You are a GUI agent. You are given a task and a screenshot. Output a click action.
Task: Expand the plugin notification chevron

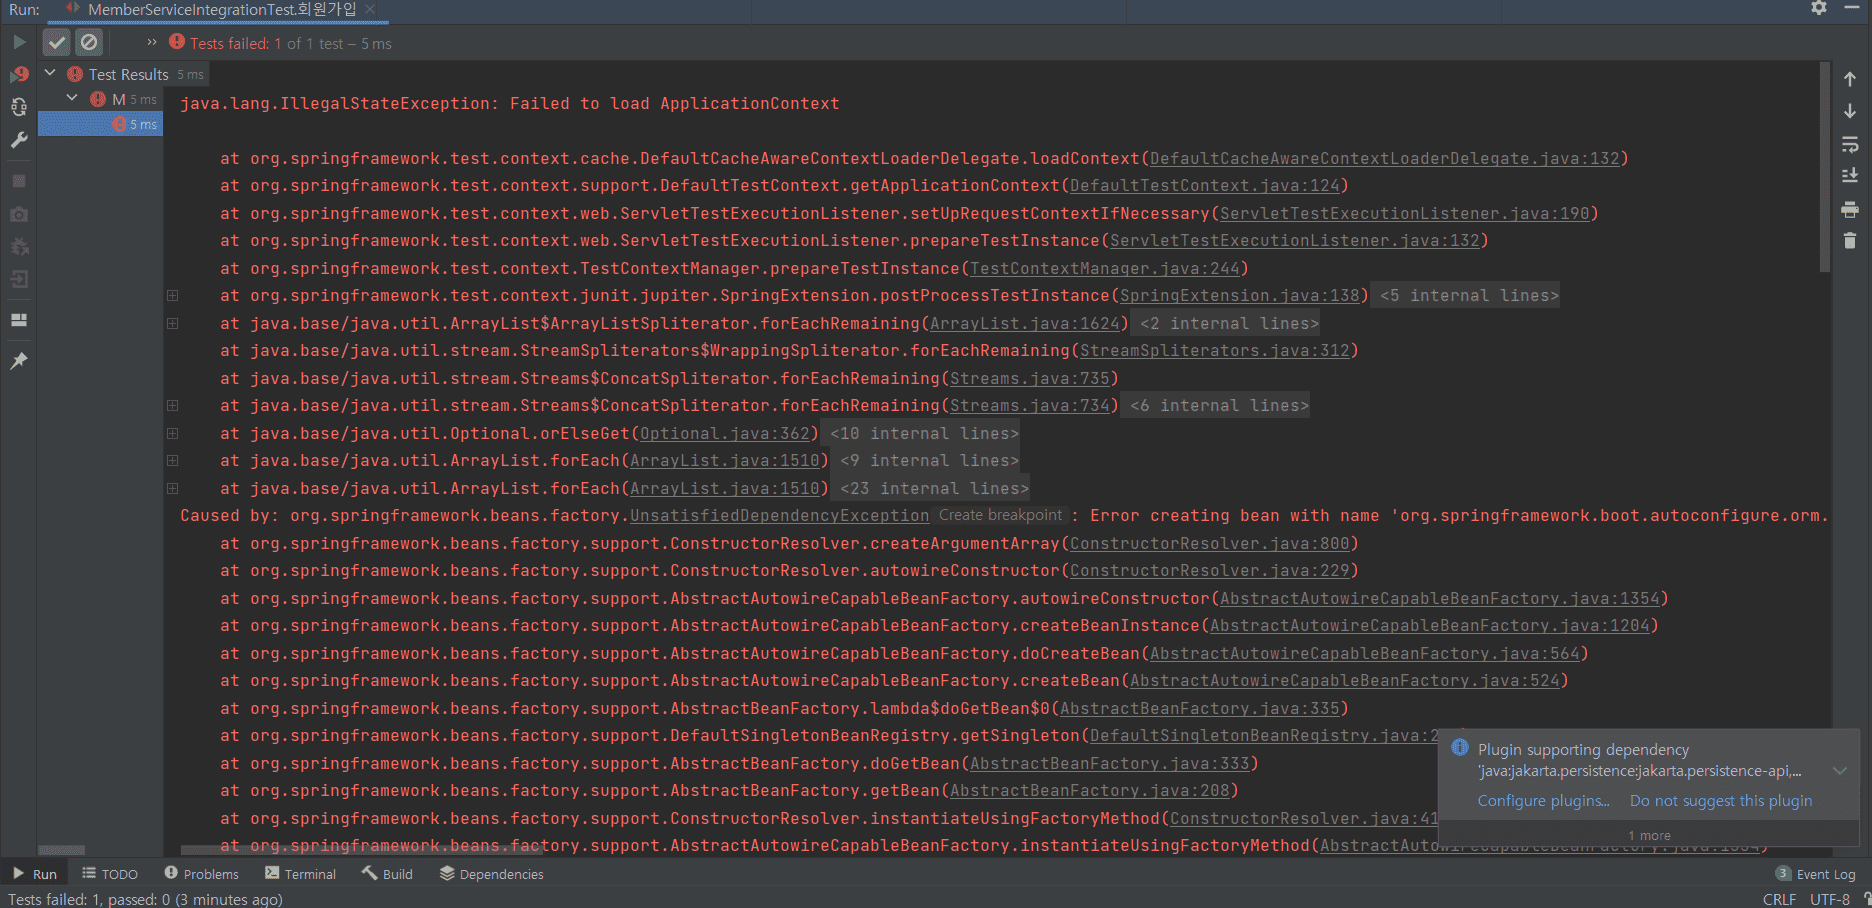[x=1840, y=771]
